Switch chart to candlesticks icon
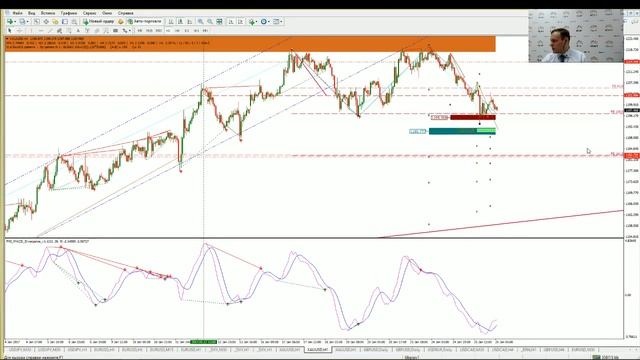Image resolution: width=640 pixels, height=360 pixels. coord(180,21)
